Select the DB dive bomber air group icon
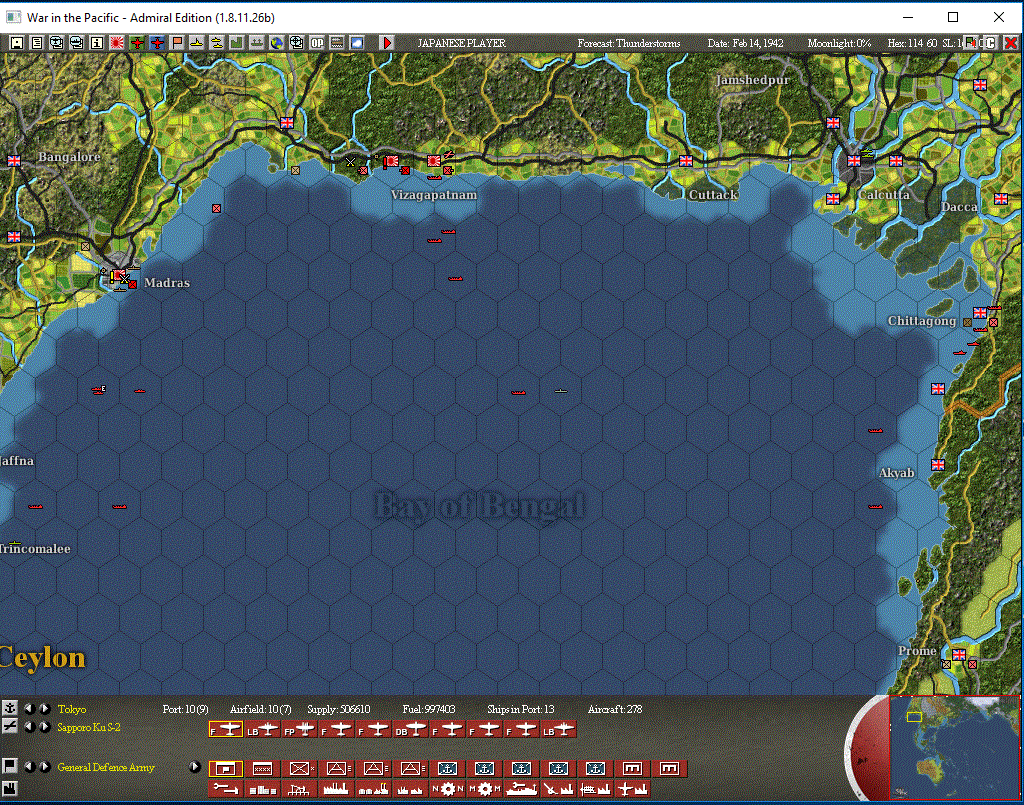 tap(411, 730)
